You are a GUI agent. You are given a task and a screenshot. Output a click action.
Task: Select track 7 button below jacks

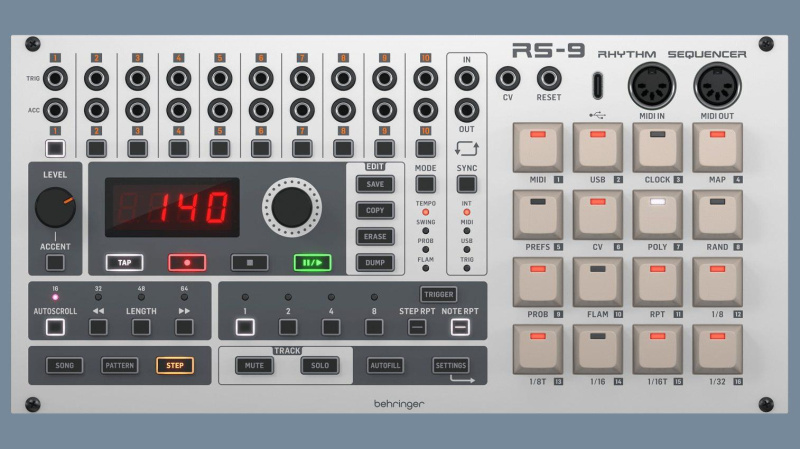(302, 148)
